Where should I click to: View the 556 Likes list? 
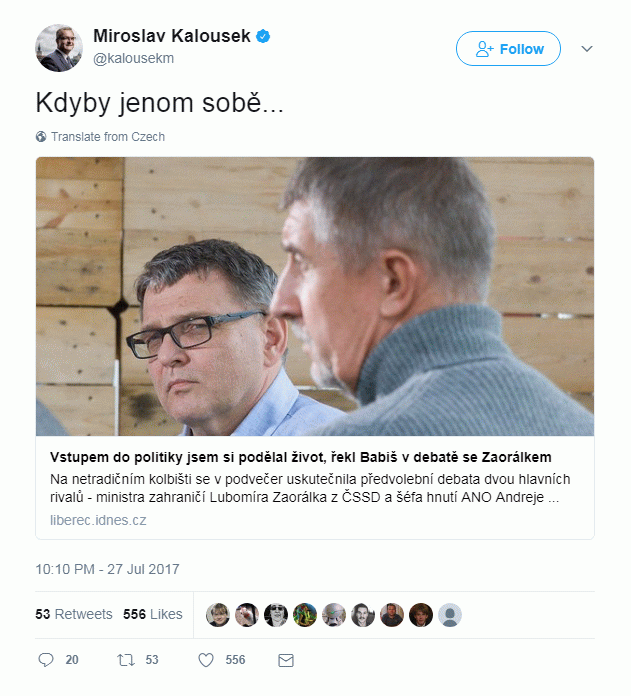[x=153, y=614]
